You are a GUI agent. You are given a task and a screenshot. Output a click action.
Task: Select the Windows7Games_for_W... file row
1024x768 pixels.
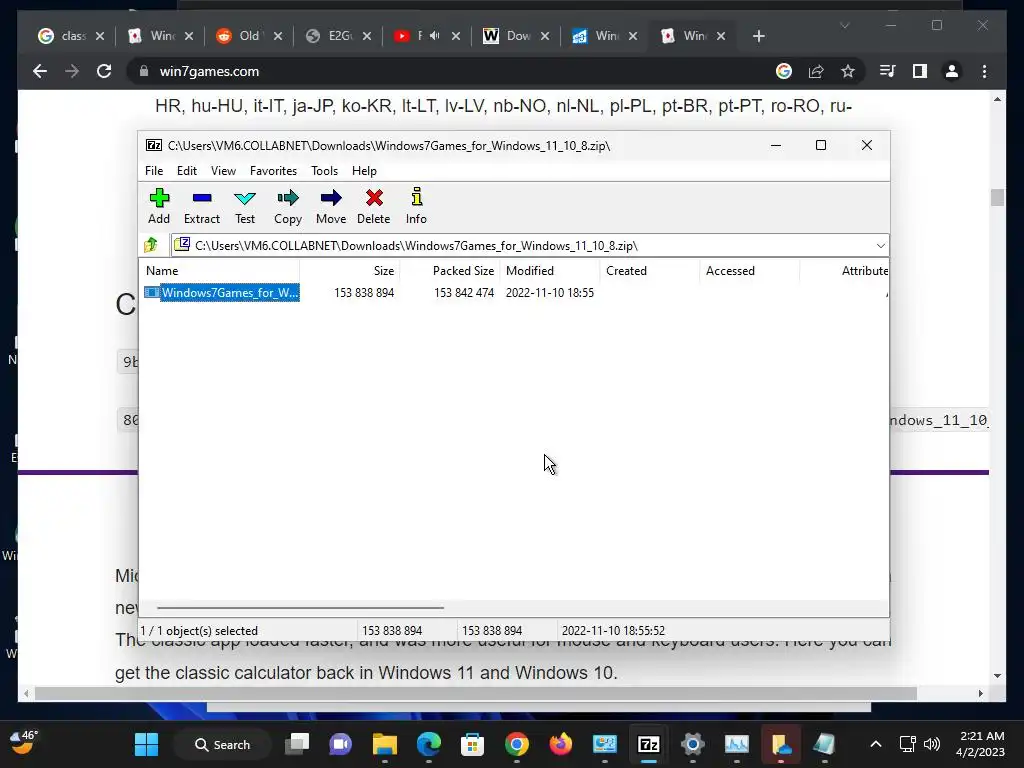click(222, 293)
